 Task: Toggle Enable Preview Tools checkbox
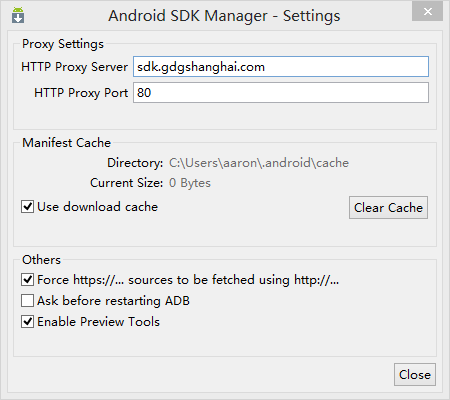[x=27, y=322]
